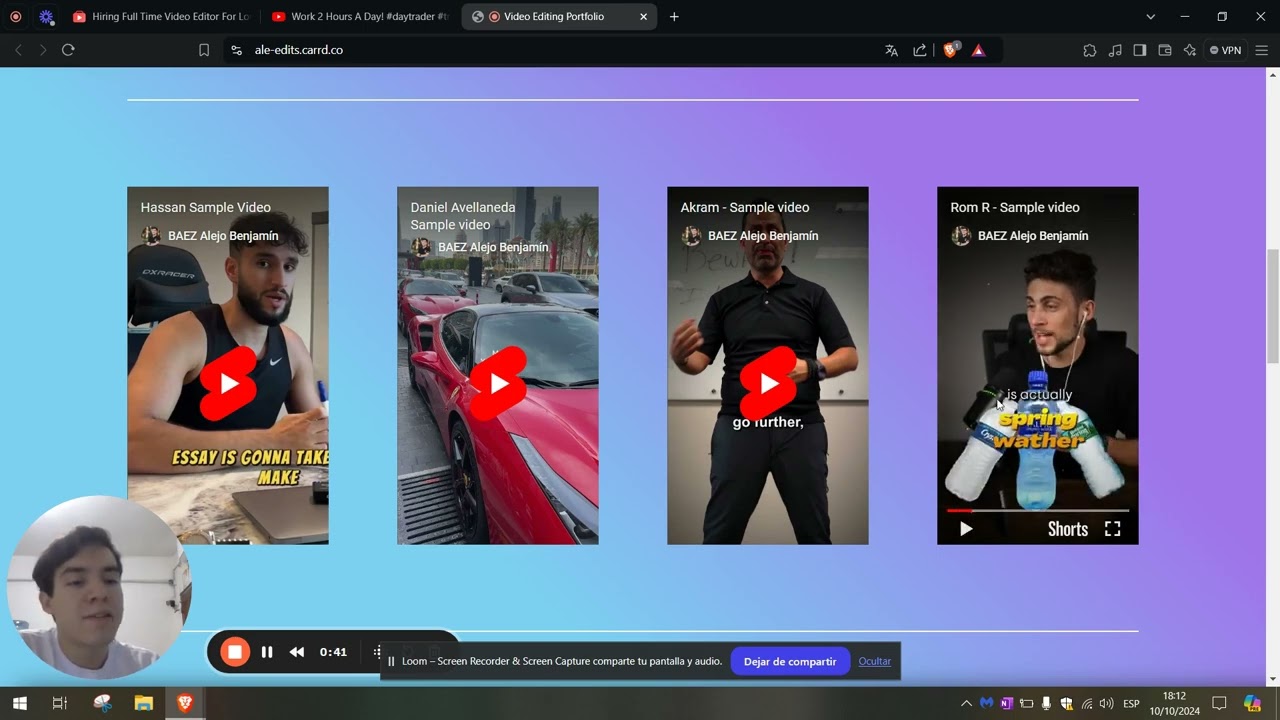Open Shorts link on Rom R video

point(1068,529)
